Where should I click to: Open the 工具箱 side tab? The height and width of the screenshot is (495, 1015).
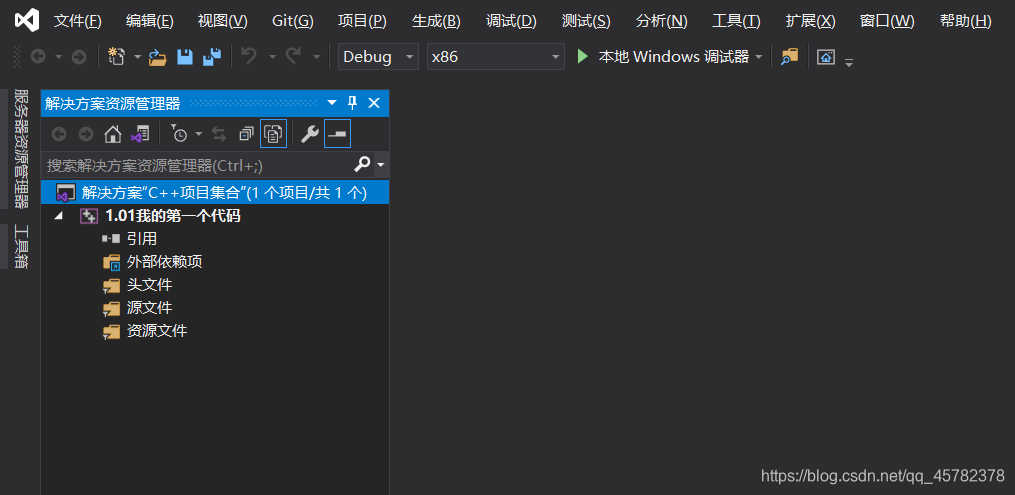tap(21, 247)
